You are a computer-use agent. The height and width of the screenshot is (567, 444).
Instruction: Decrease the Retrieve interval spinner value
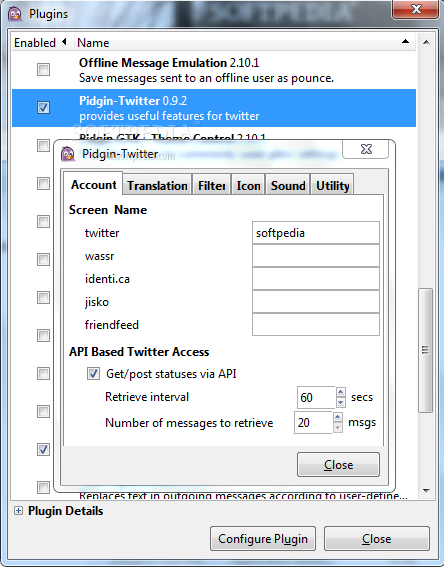pyautogui.click(x=341, y=402)
